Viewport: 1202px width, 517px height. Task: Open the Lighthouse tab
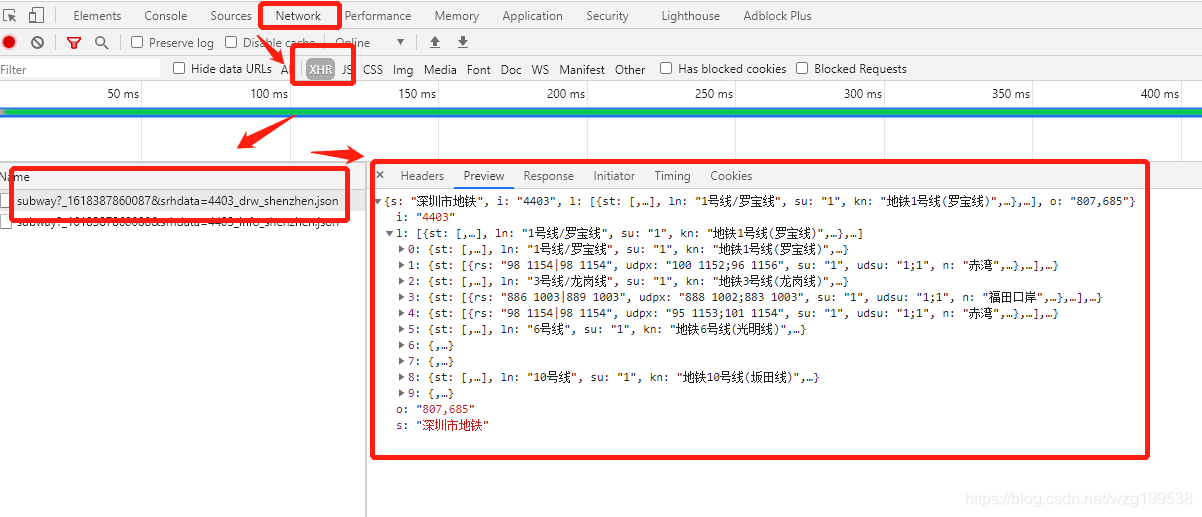tap(691, 16)
